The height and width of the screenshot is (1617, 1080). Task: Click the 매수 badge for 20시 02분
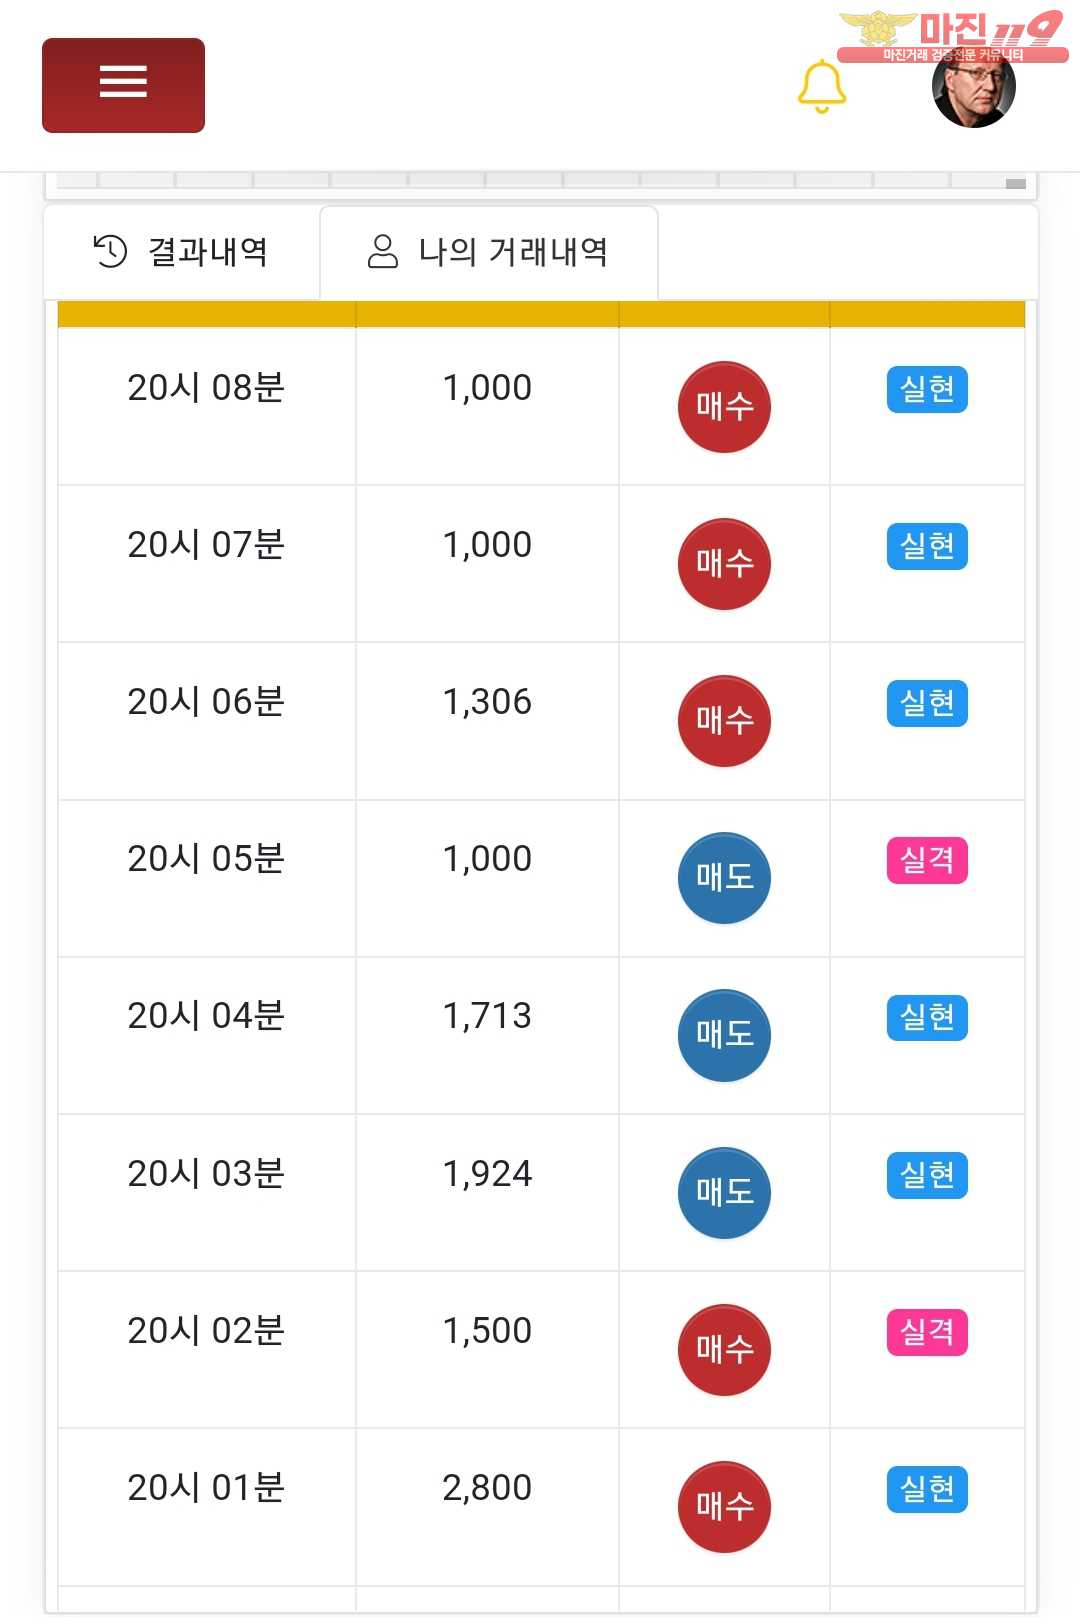(x=724, y=1349)
